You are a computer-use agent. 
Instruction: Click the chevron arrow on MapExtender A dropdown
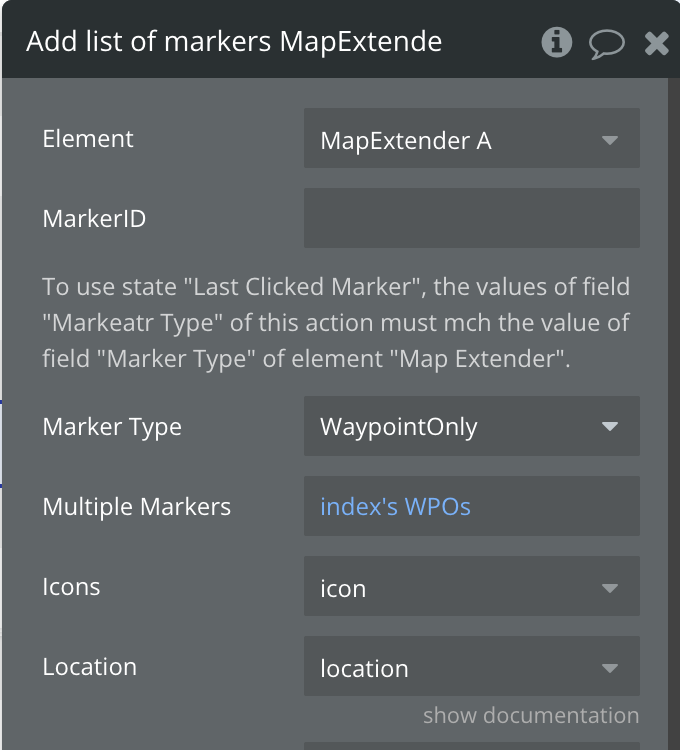tap(610, 141)
